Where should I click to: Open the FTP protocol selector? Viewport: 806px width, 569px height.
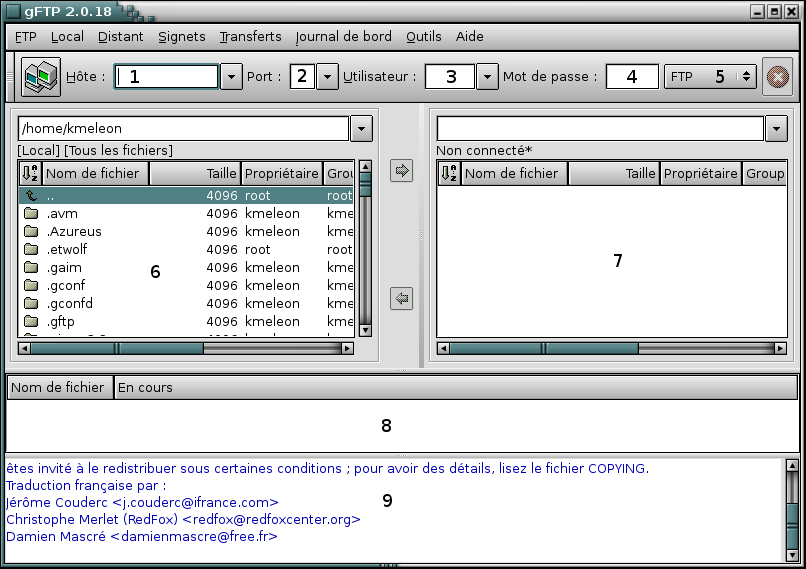click(710, 77)
